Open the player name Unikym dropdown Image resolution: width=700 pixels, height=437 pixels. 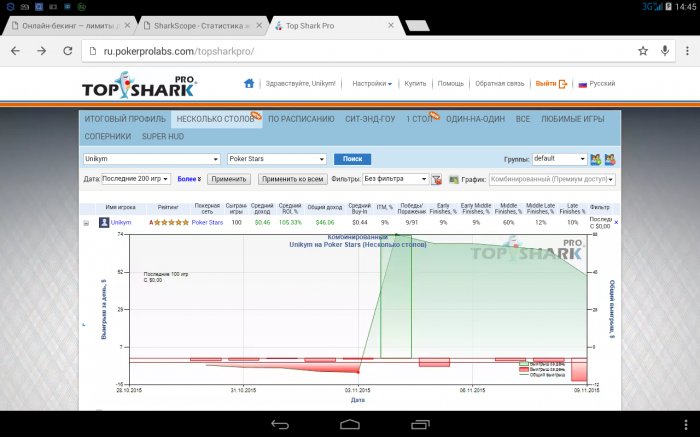152,159
